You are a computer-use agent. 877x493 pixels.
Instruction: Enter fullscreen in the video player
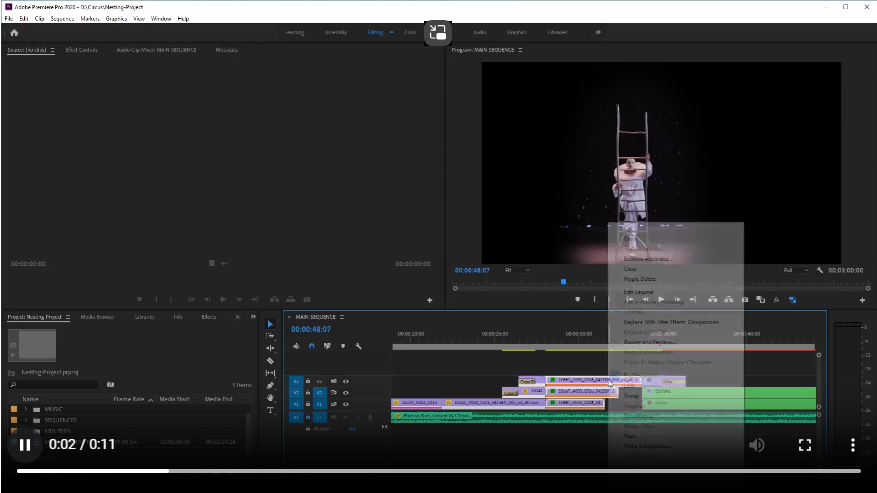tap(805, 445)
